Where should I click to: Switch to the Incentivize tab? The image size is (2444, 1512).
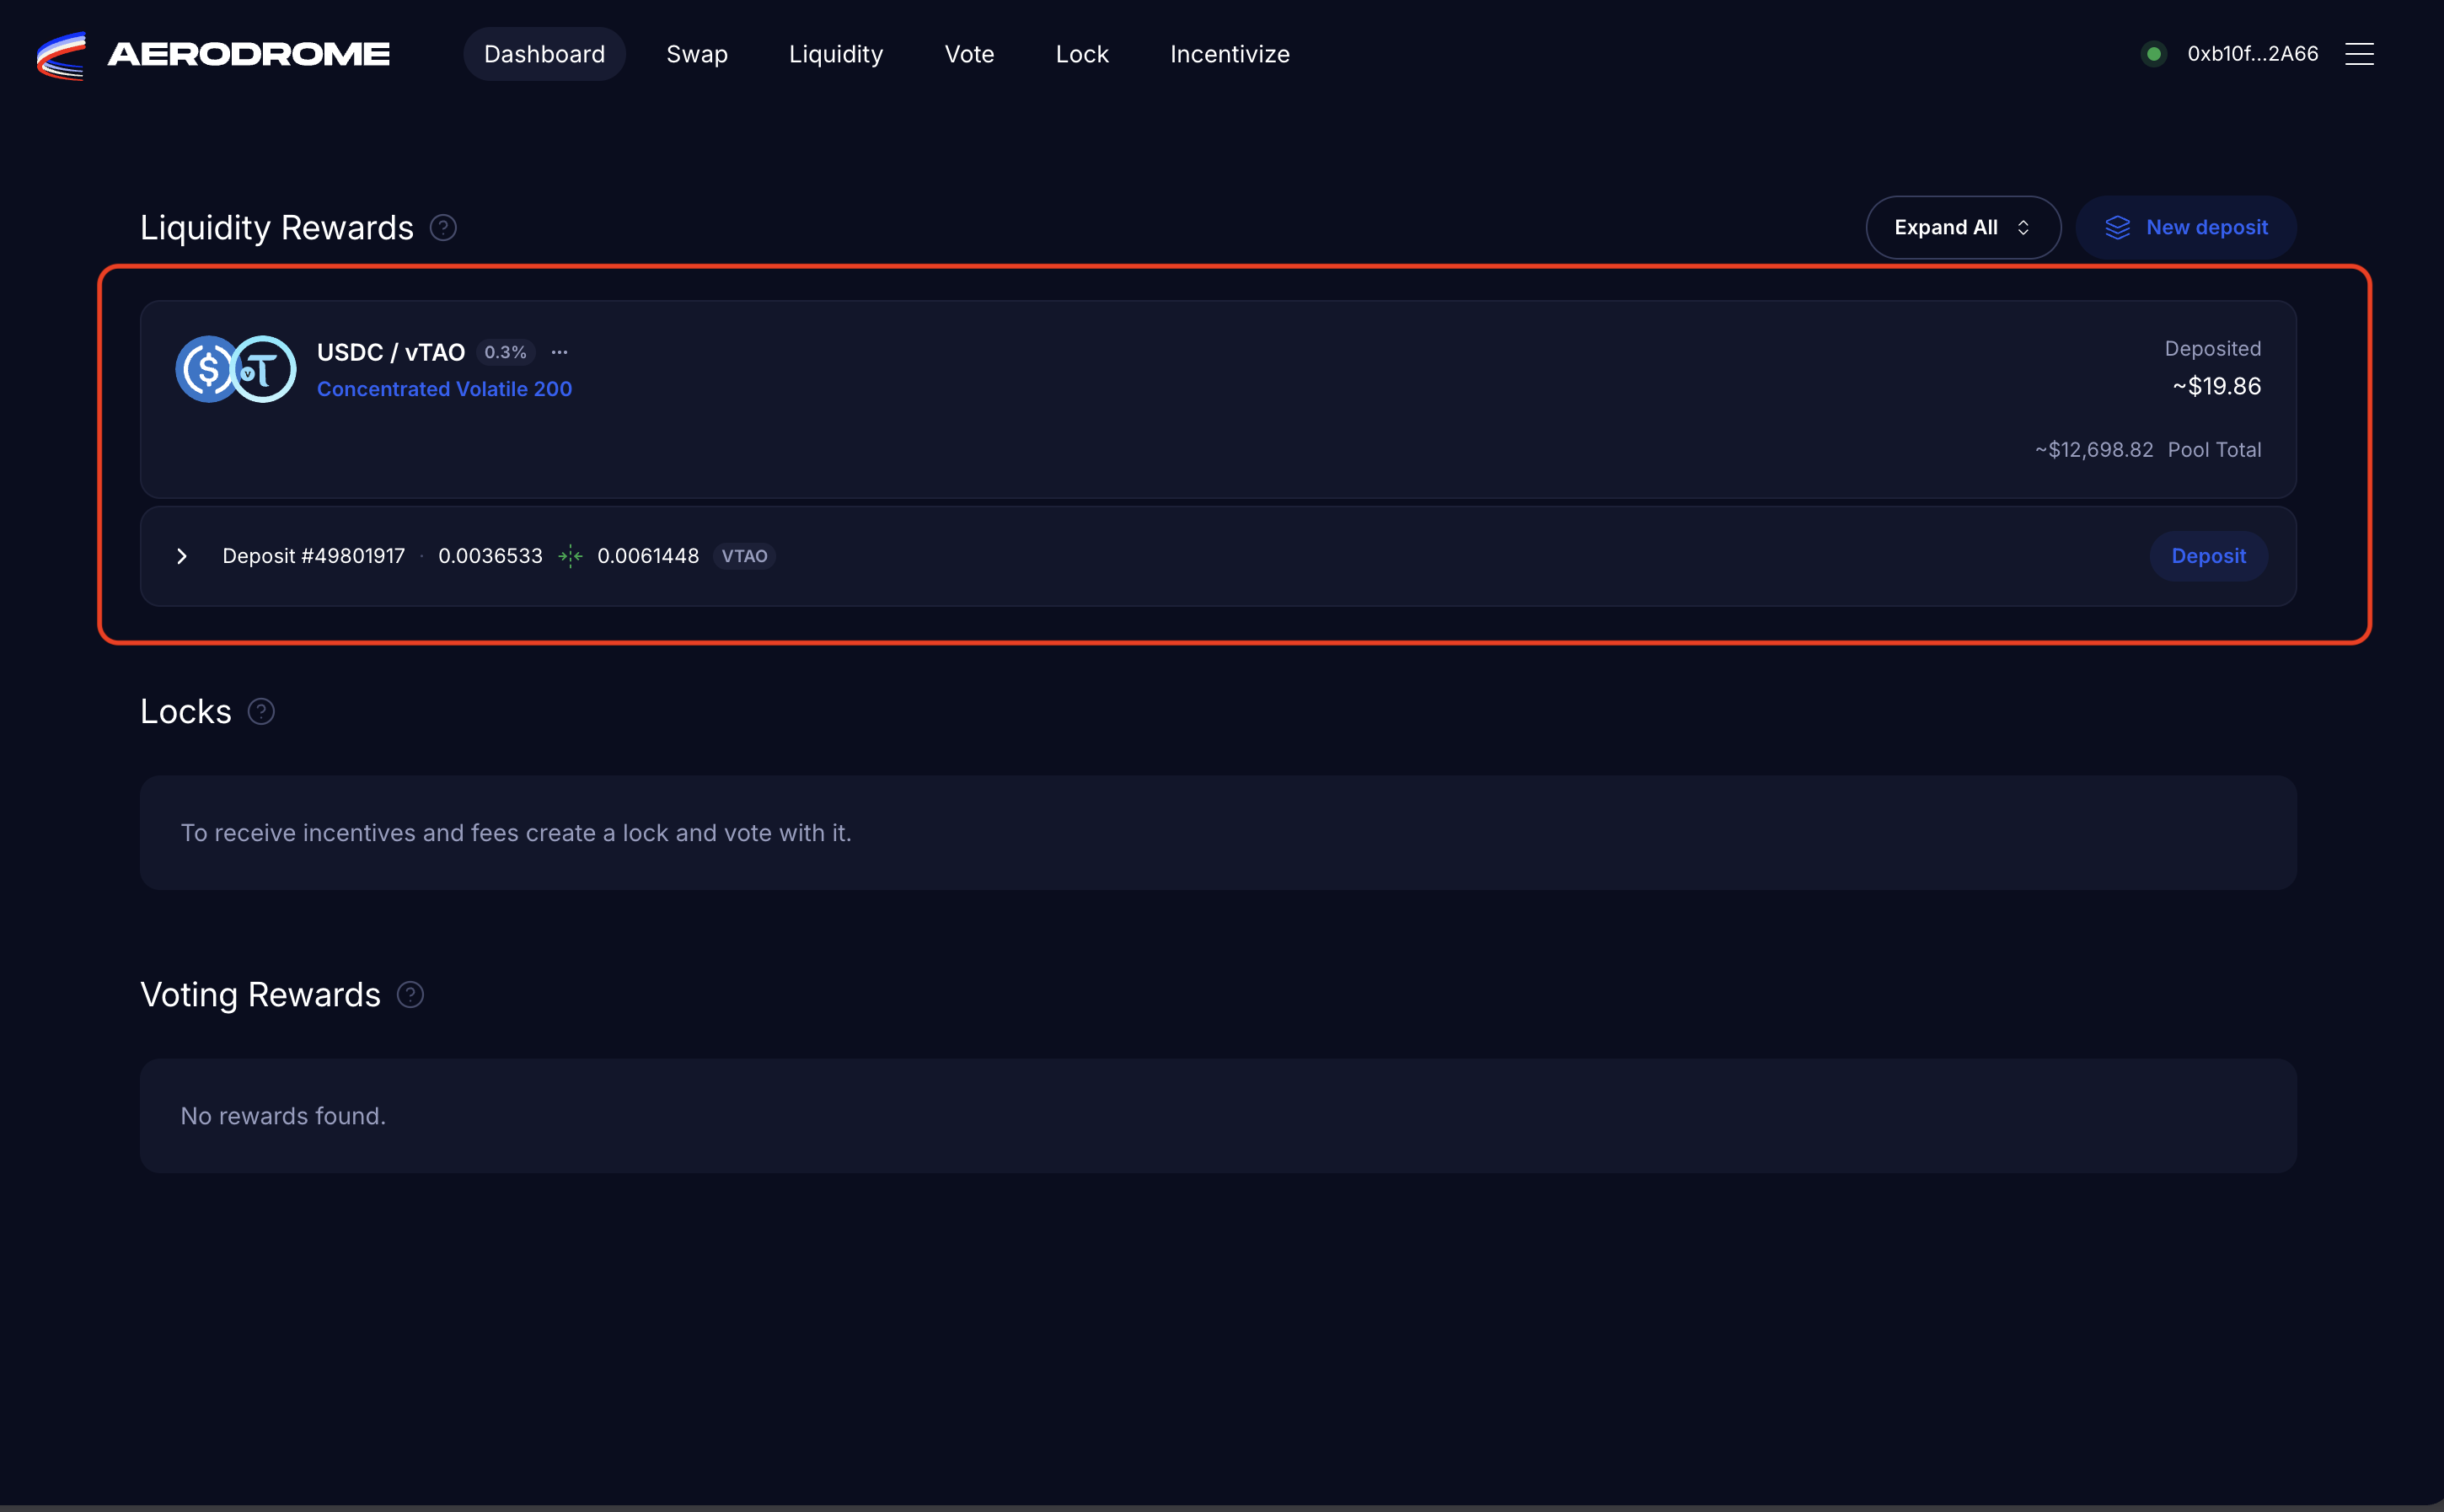tap(1229, 54)
